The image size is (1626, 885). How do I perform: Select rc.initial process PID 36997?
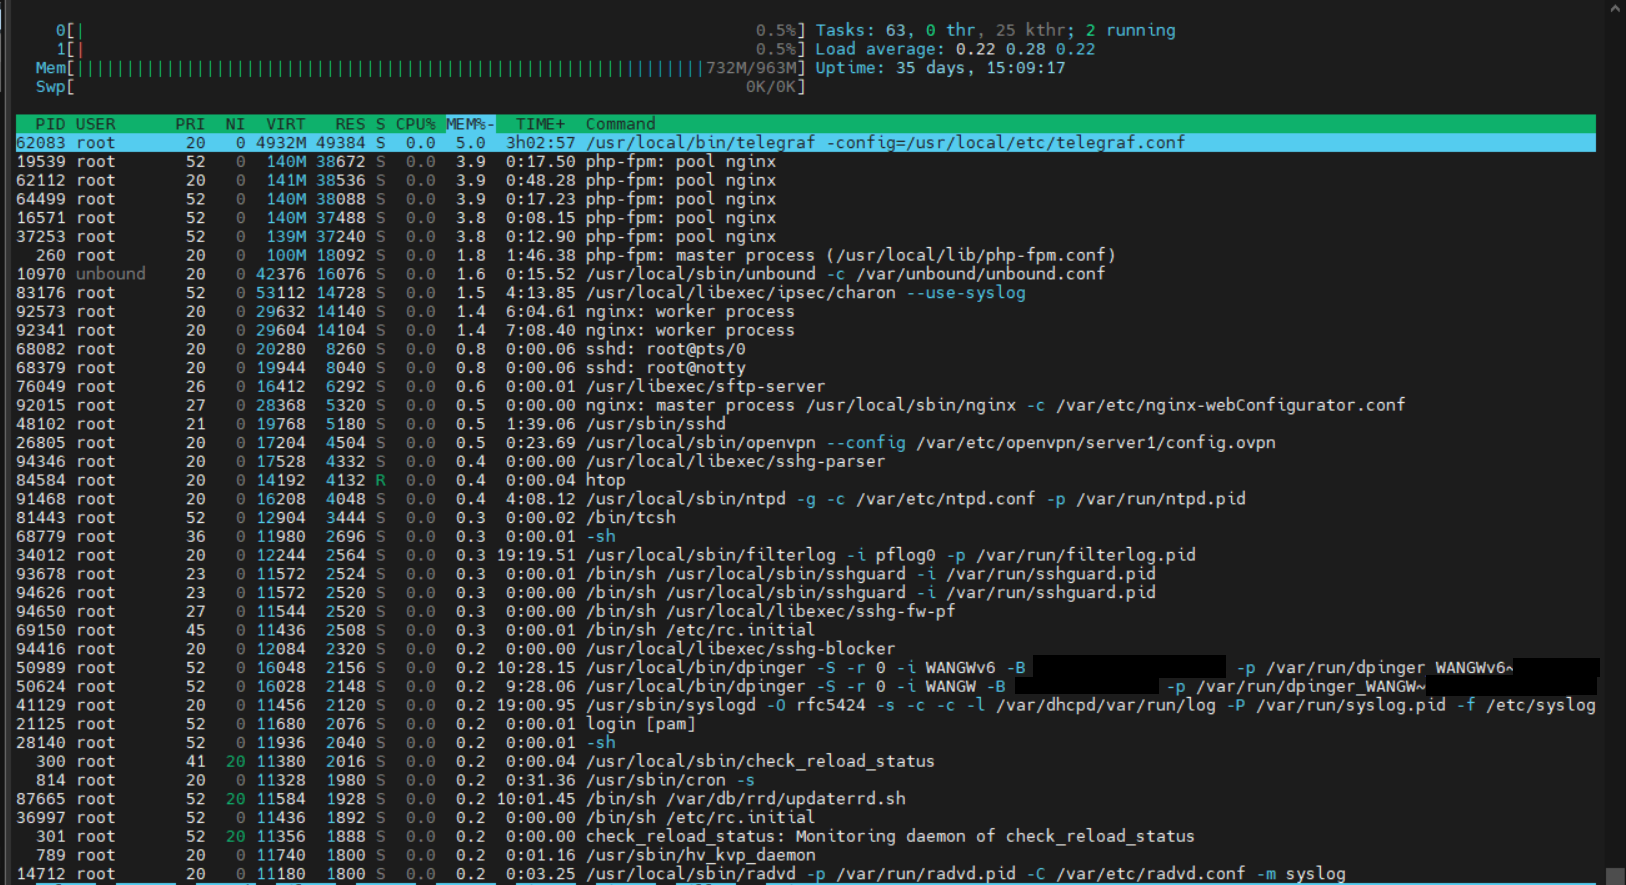[805, 818]
